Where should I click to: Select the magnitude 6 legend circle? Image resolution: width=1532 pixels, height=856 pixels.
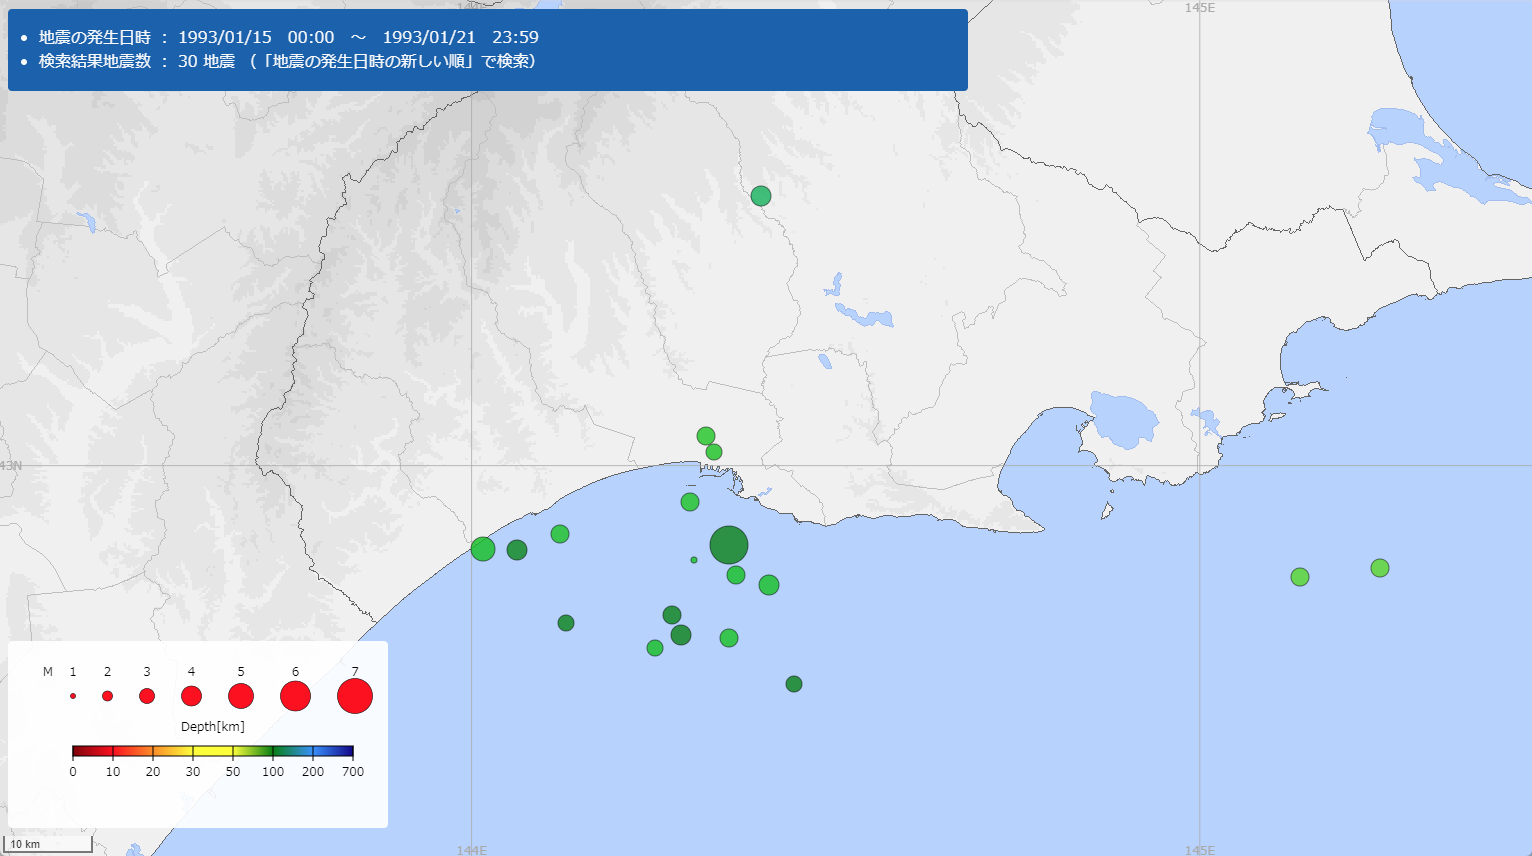tap(295, 696)
